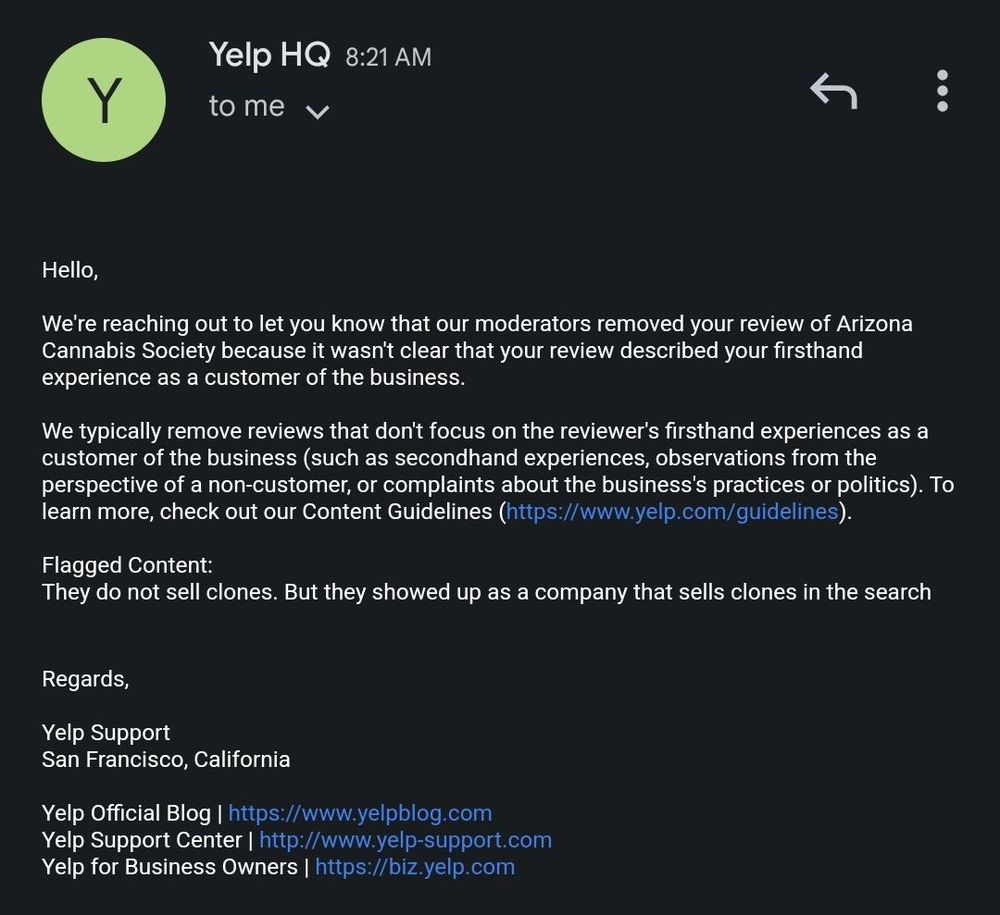
Task: Select the flagged "They do not sell clones" text
Action: [x=486, y=592]
